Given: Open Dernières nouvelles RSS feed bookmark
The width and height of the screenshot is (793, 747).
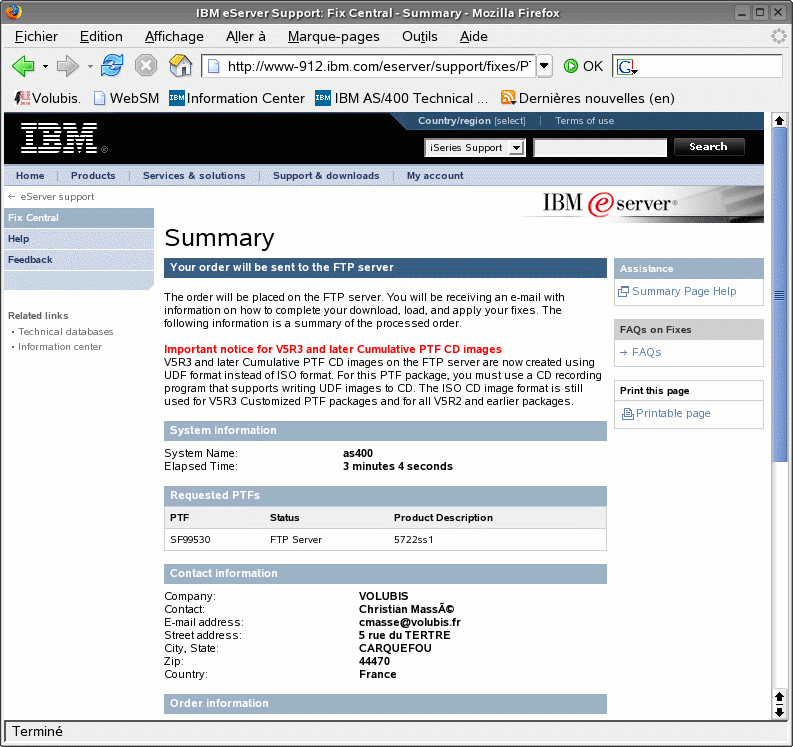Looking at the screenshot, I should coord(587,98).
